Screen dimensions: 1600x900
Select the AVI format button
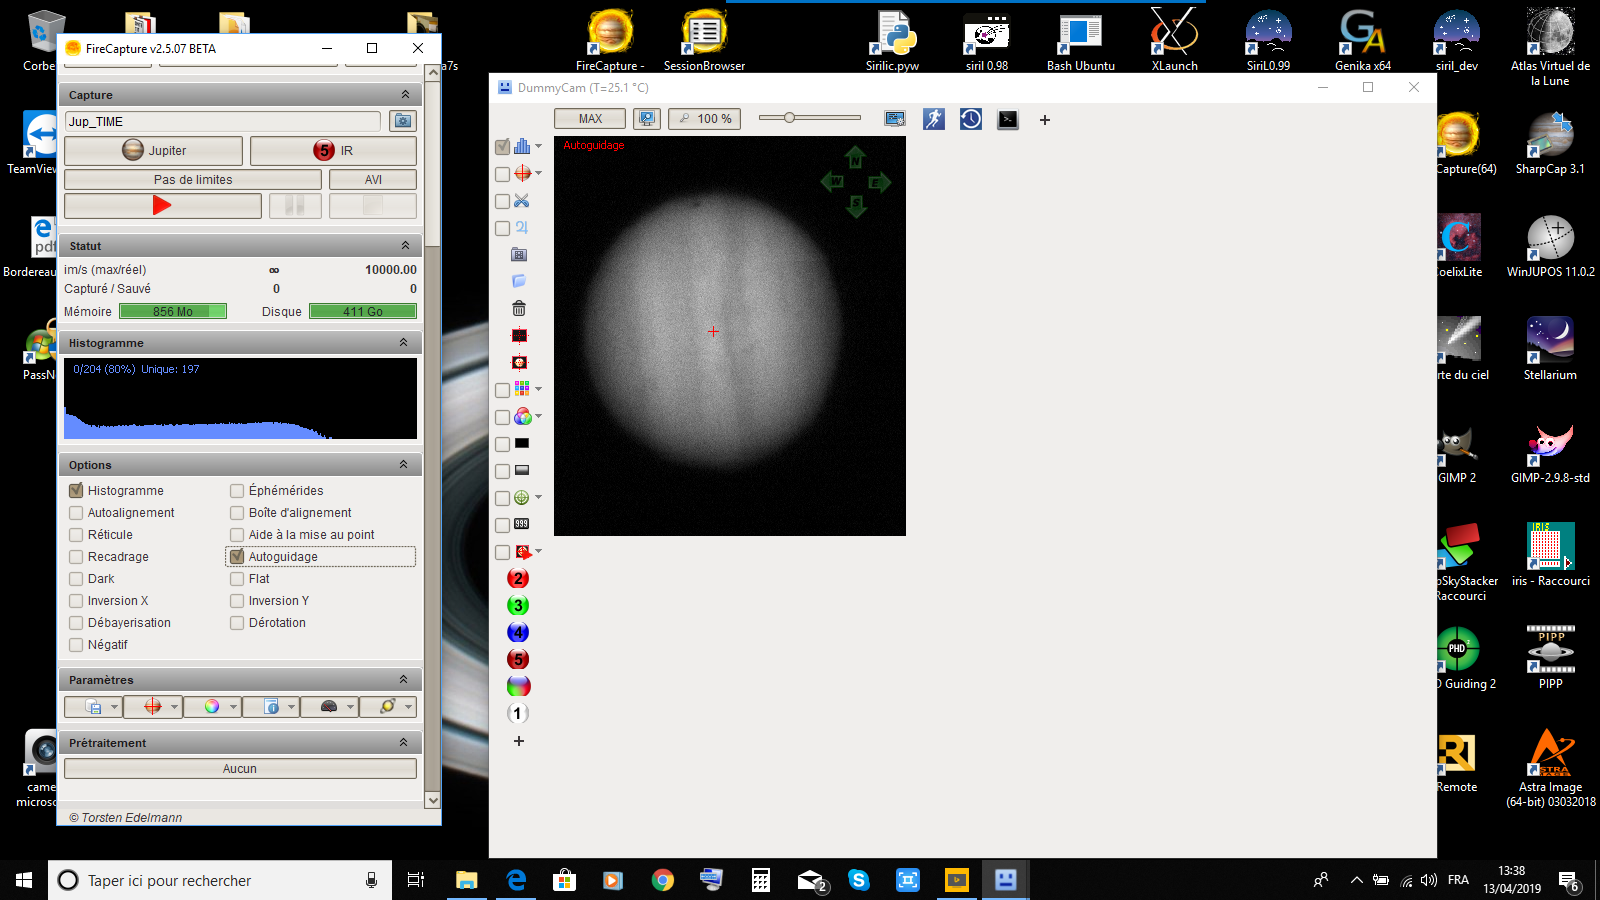(x=373, y=180)
